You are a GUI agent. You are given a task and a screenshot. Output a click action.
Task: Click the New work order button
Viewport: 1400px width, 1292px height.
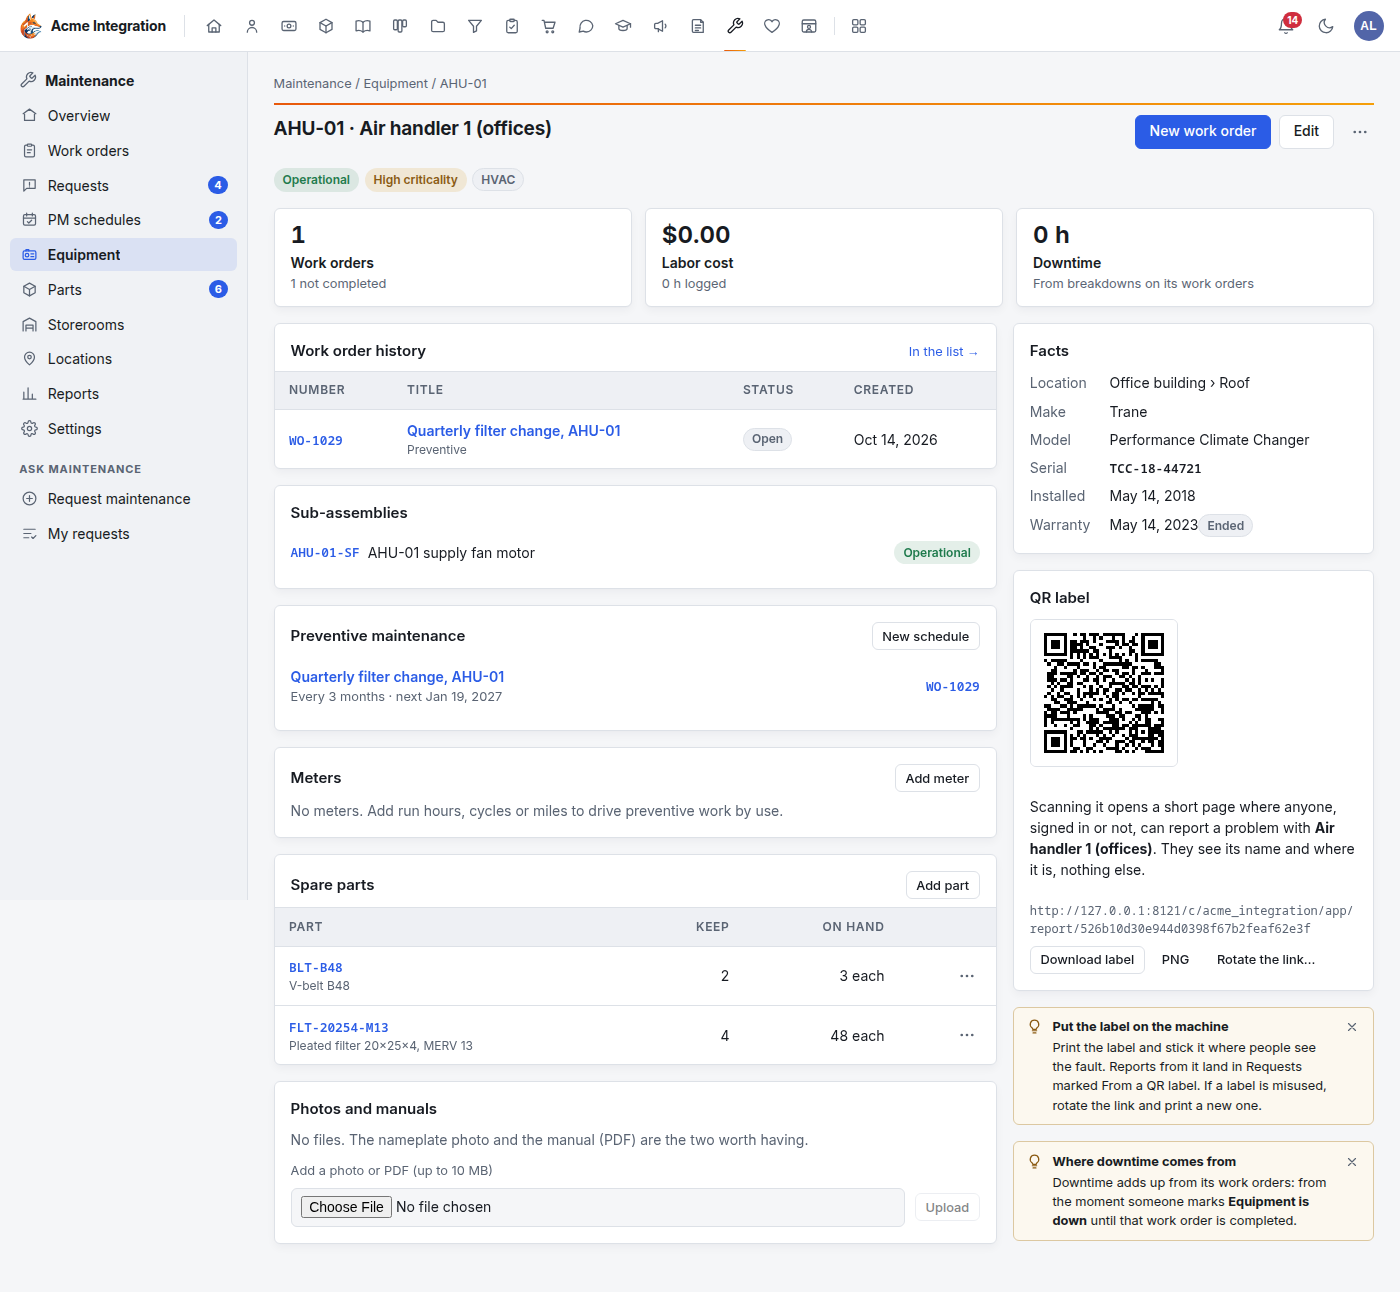1202,132
